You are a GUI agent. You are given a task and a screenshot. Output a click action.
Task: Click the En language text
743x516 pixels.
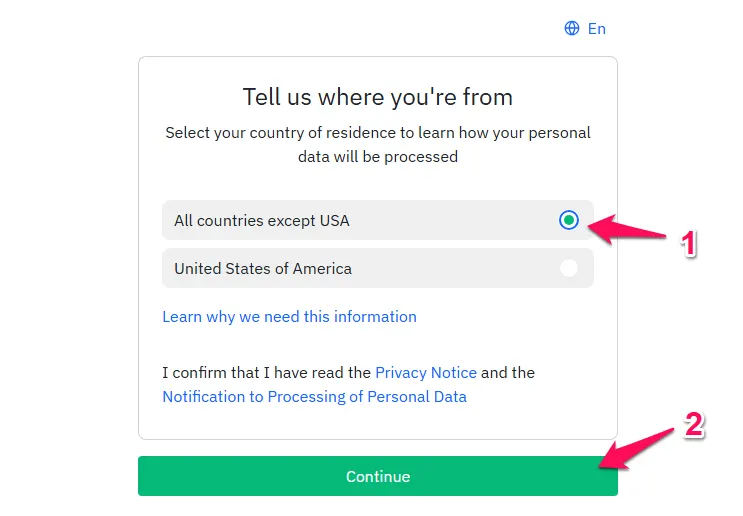(x=597, y=29)
